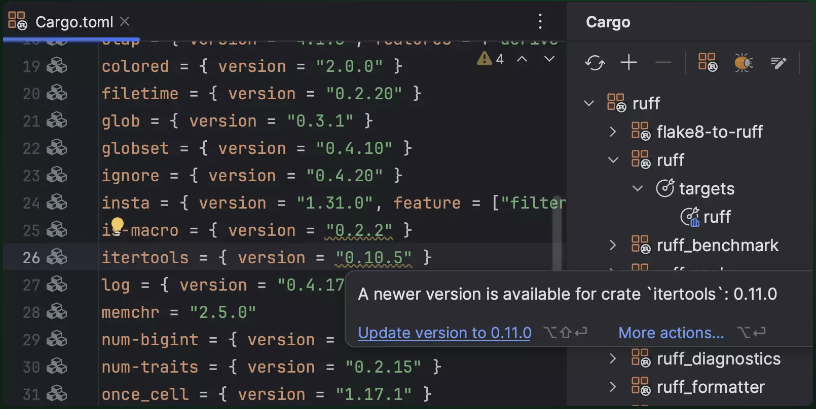Collapse the targets node

[637, 188]
